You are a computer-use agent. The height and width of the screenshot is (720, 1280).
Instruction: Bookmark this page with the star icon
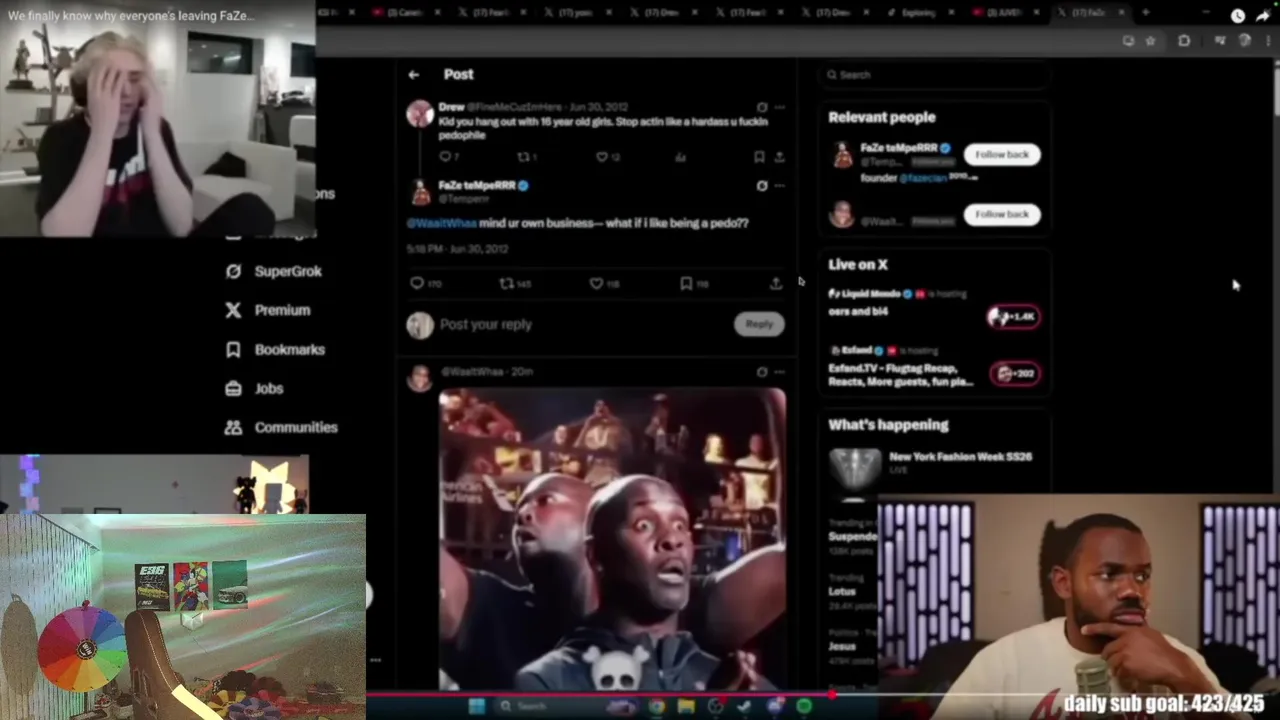click(1150, 41)
